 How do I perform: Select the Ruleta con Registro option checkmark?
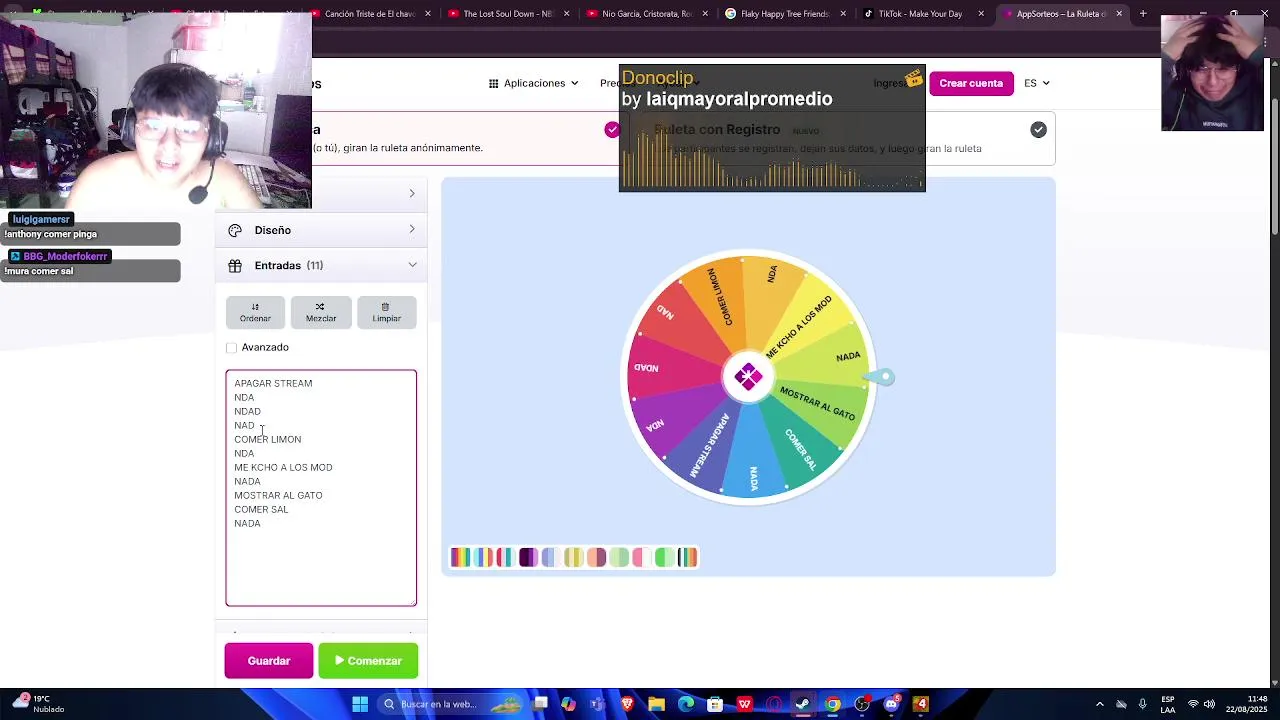click(1038, 129)
